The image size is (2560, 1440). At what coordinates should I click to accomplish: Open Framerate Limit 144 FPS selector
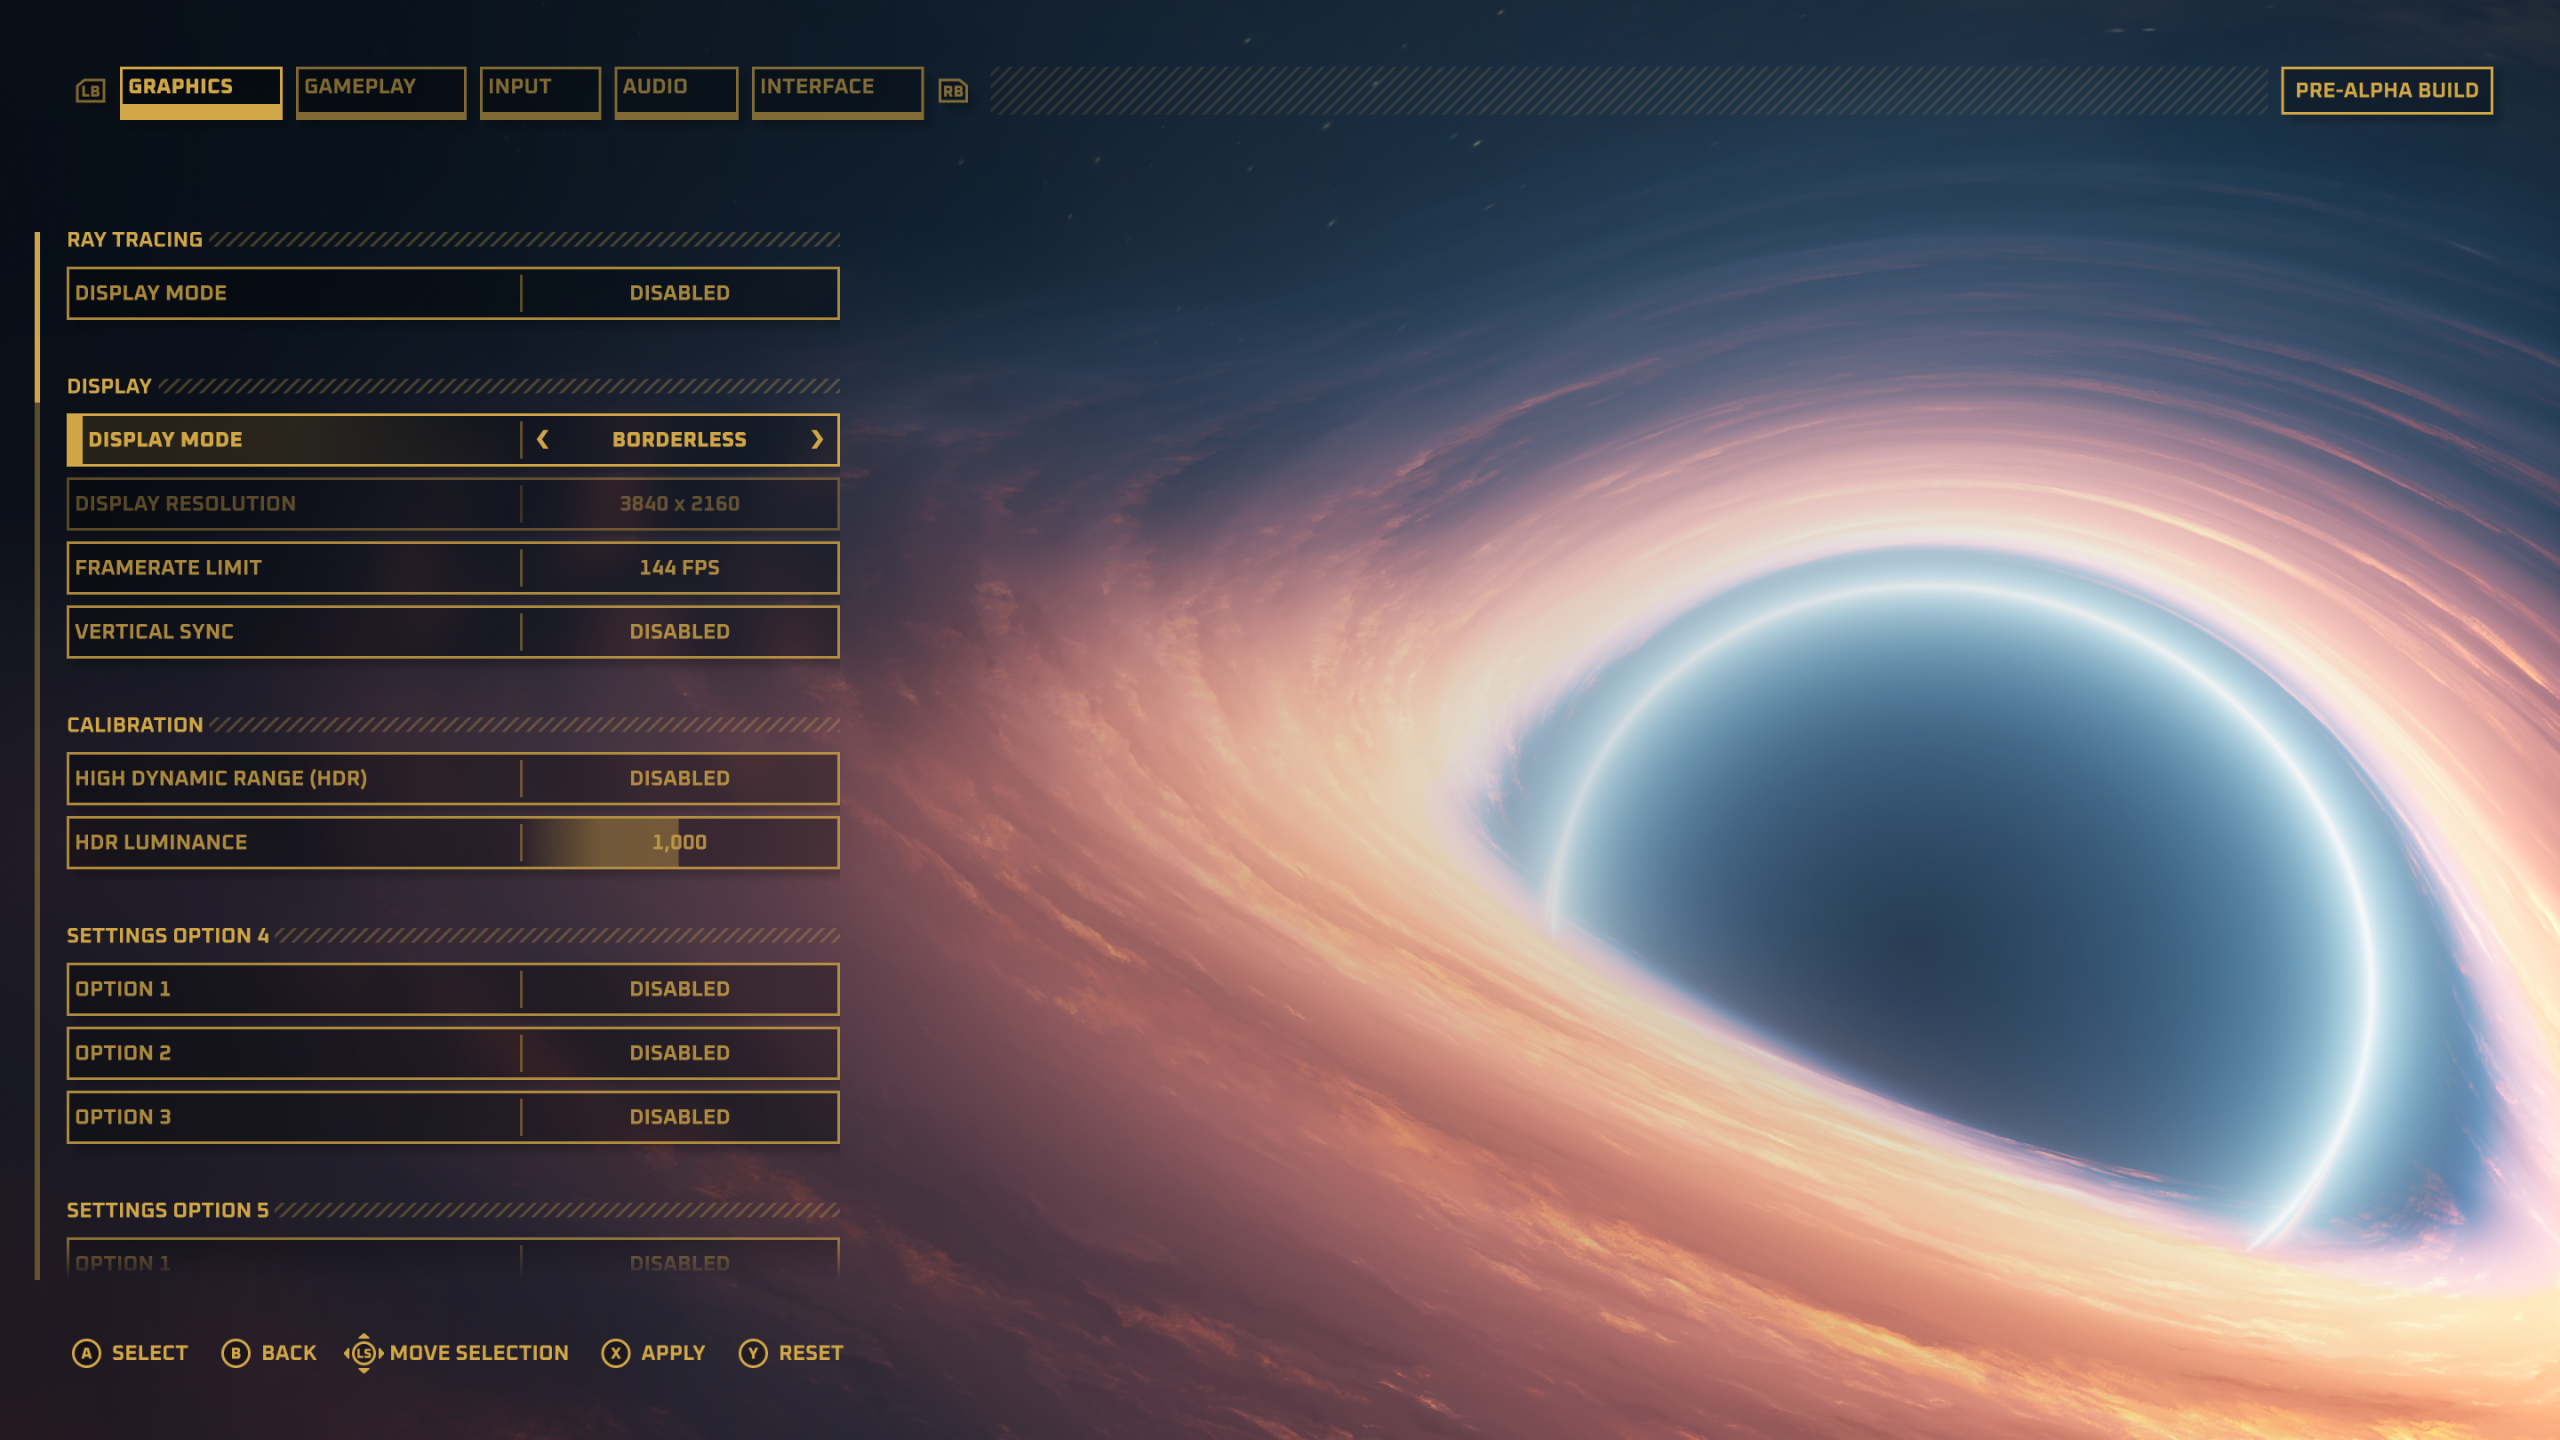[679, 568]
